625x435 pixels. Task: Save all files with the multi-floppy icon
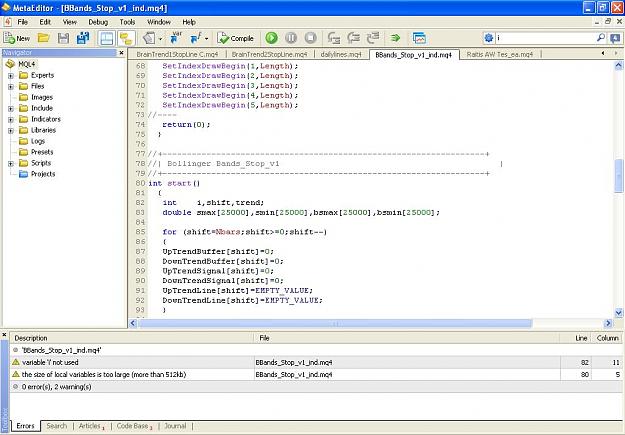point(83,38)
